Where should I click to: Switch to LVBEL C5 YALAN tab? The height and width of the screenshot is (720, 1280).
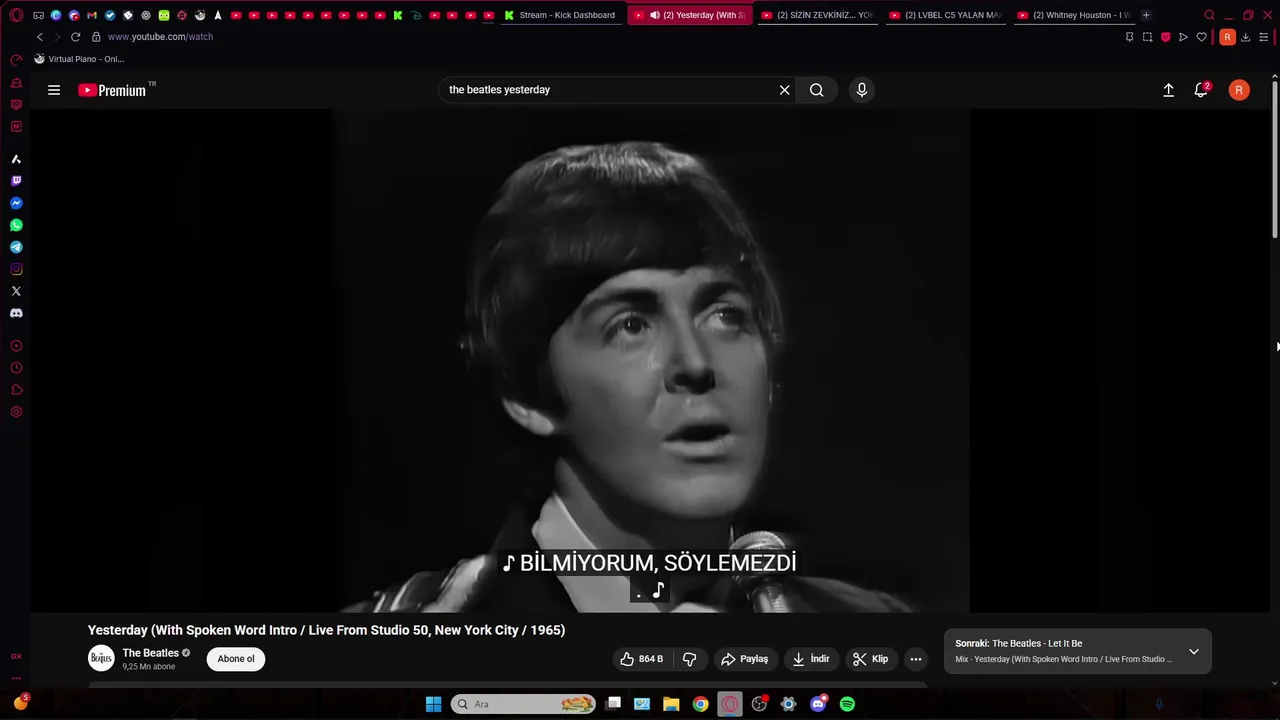[946, 15]
